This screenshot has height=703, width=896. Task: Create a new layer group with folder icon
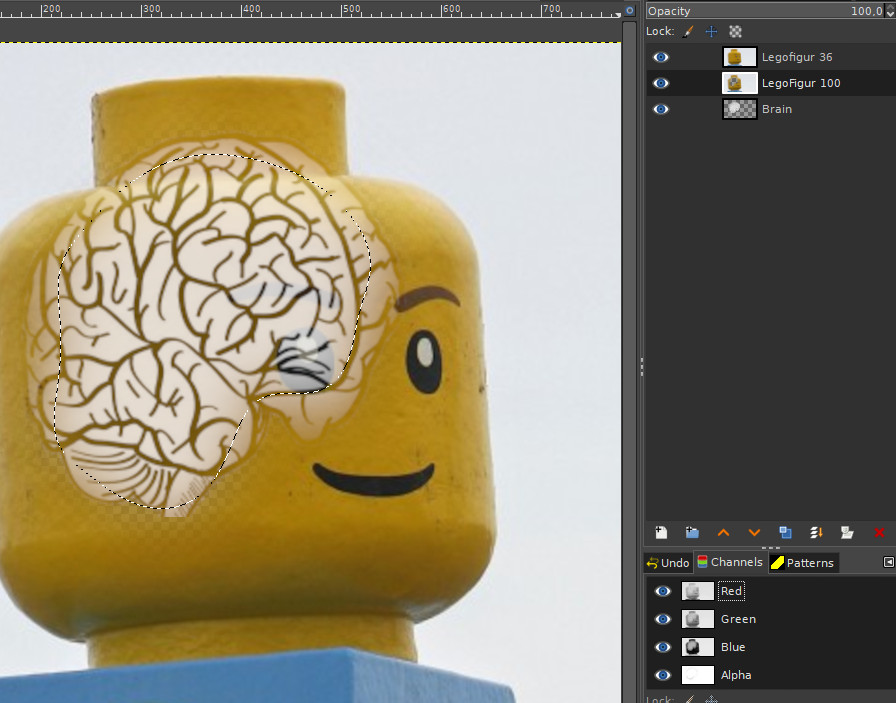[x=692, y=533]
